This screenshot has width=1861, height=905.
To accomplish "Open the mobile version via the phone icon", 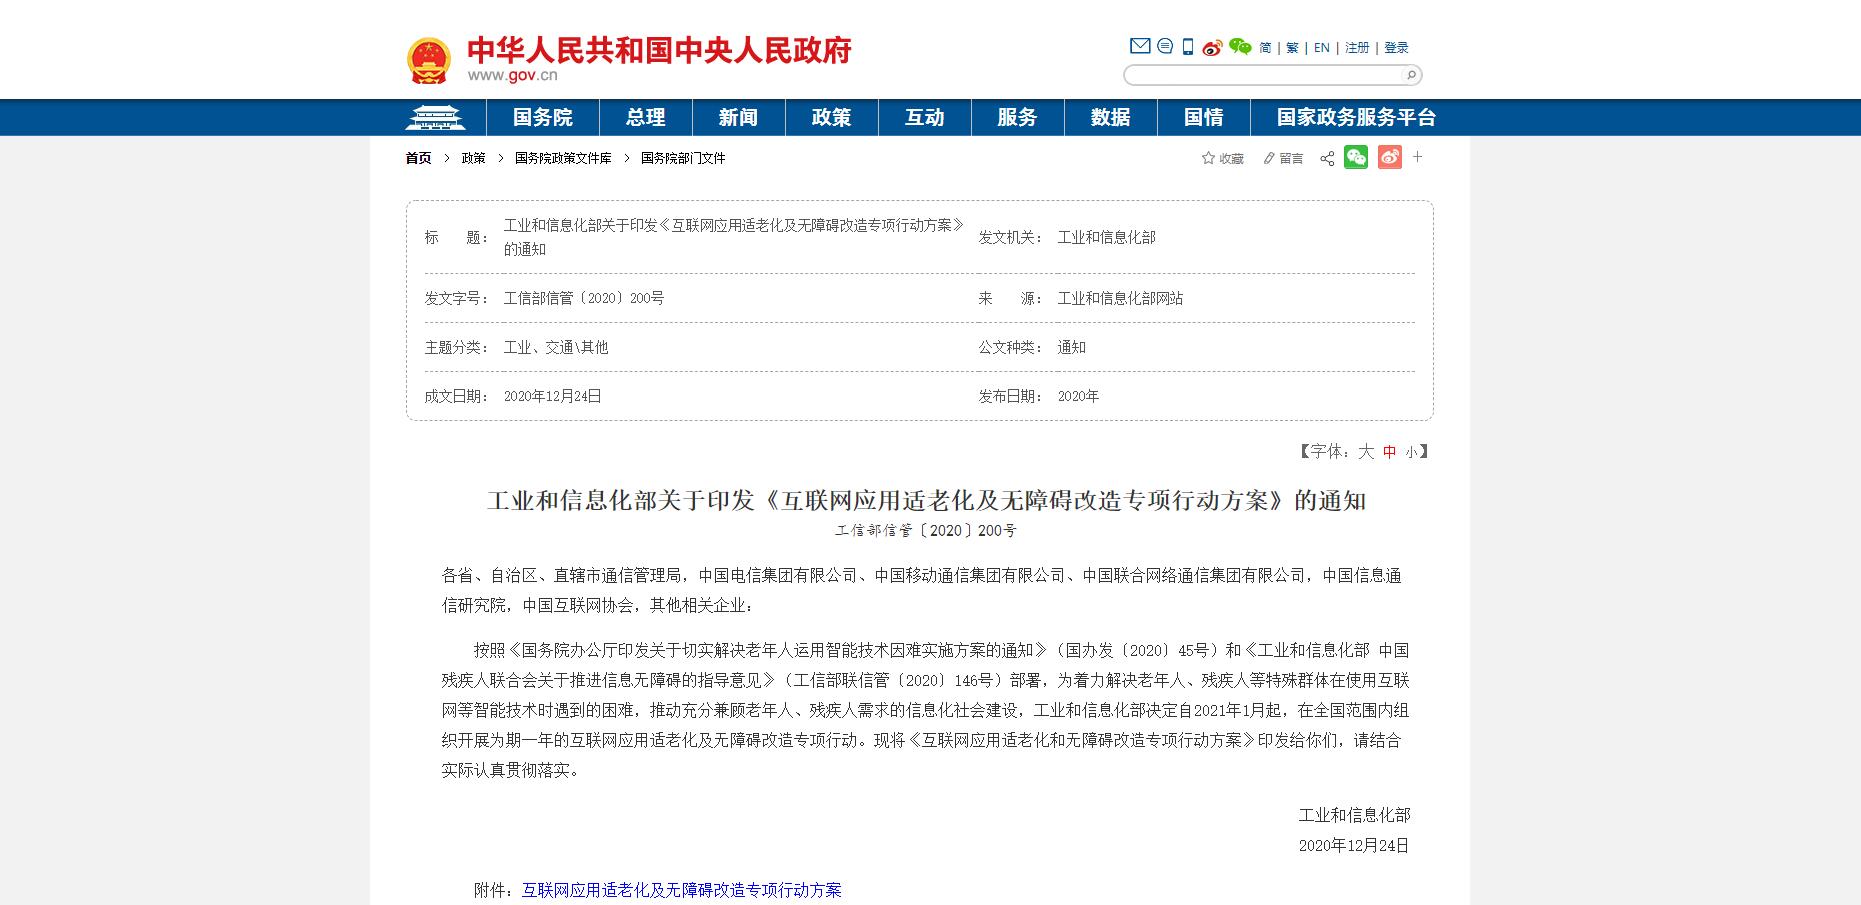I will point(1186,46).
